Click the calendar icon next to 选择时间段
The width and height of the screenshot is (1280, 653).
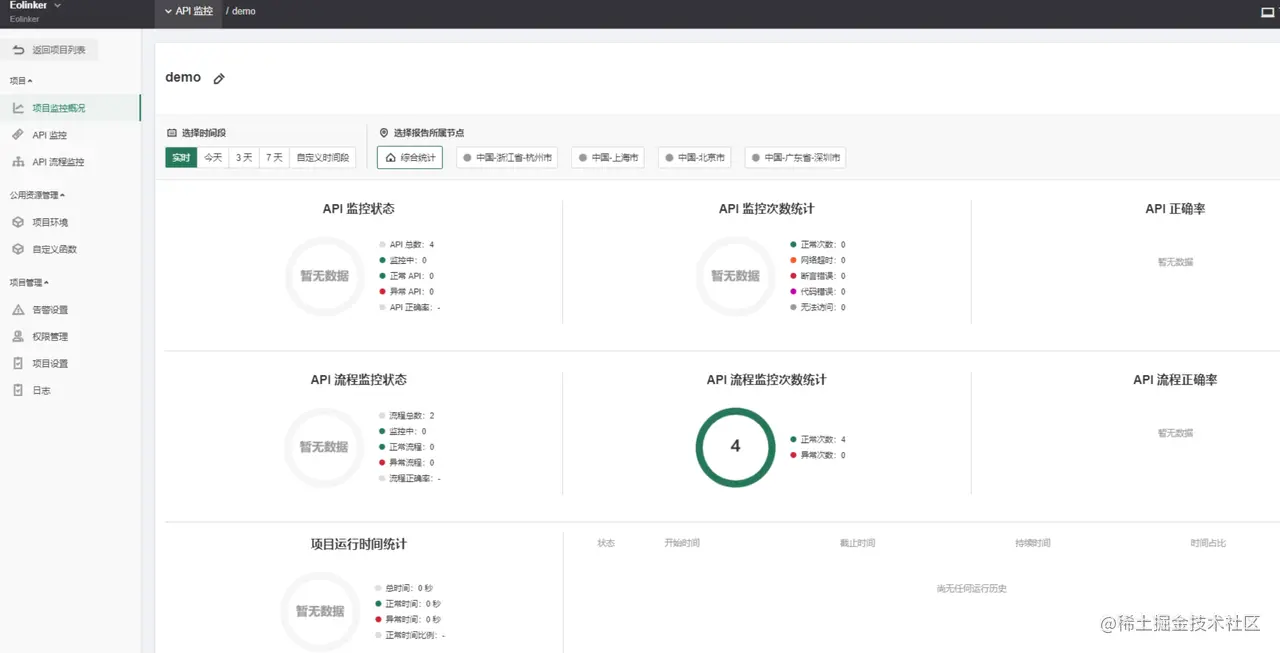click(x=172, y=132)
